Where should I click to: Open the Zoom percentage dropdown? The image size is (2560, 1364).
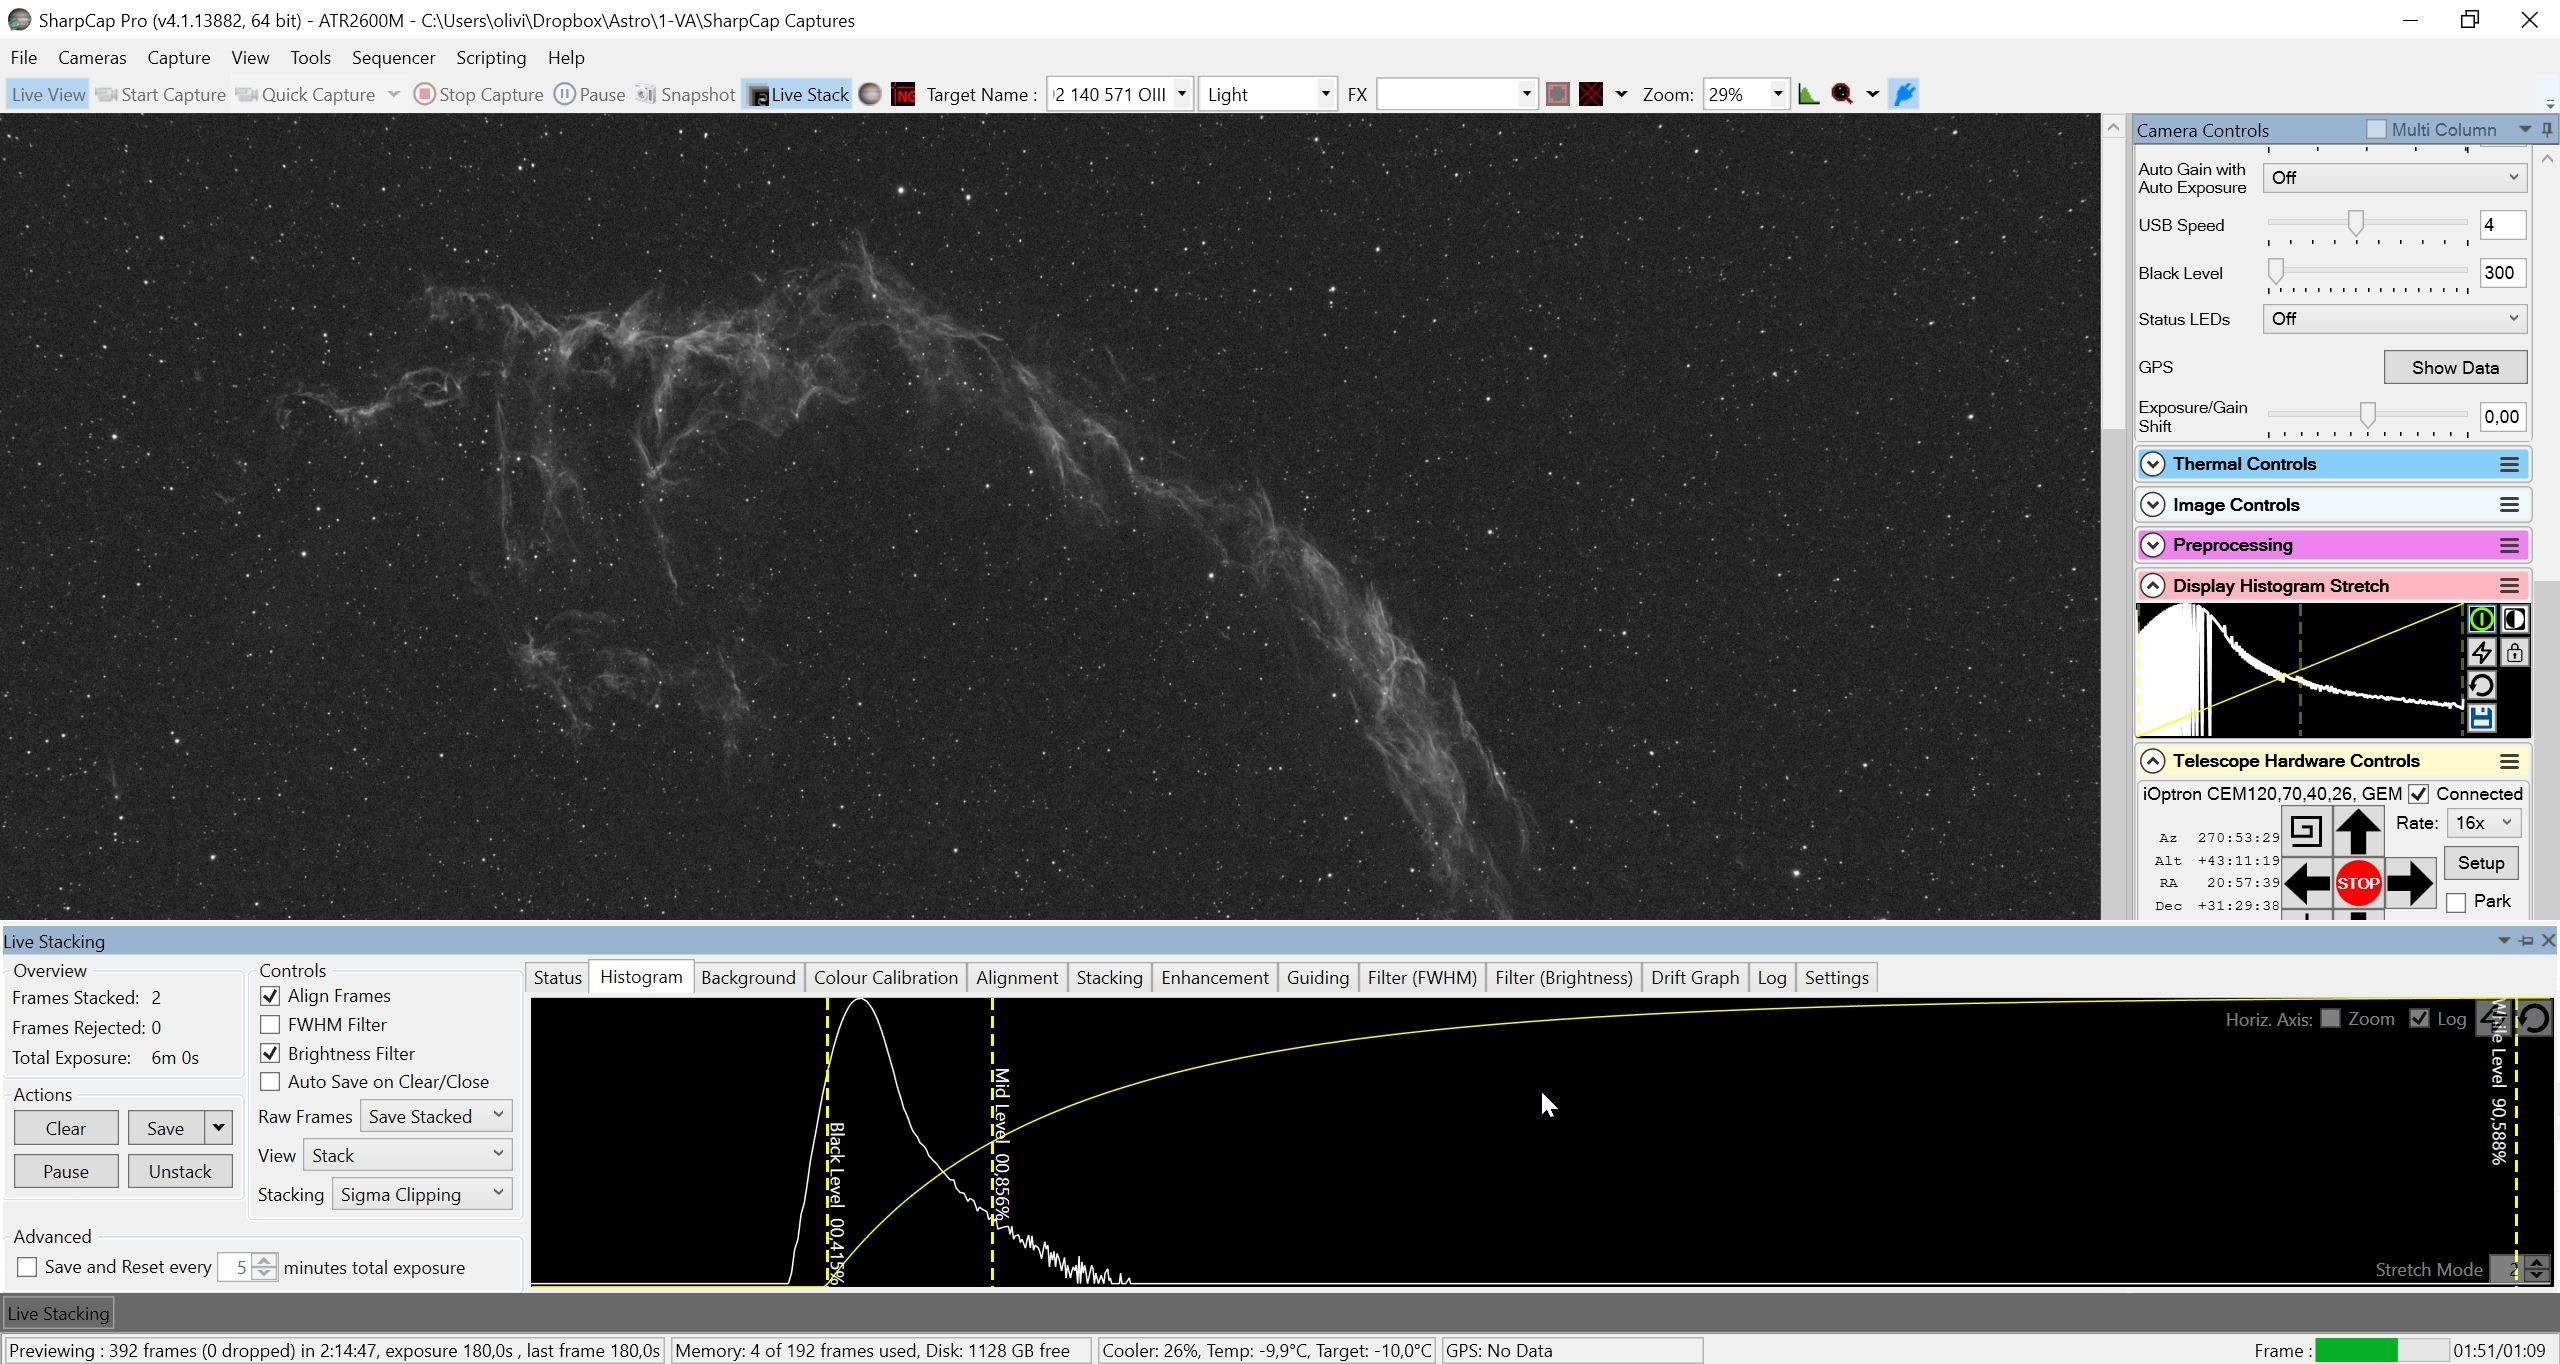pos(1777,94)
